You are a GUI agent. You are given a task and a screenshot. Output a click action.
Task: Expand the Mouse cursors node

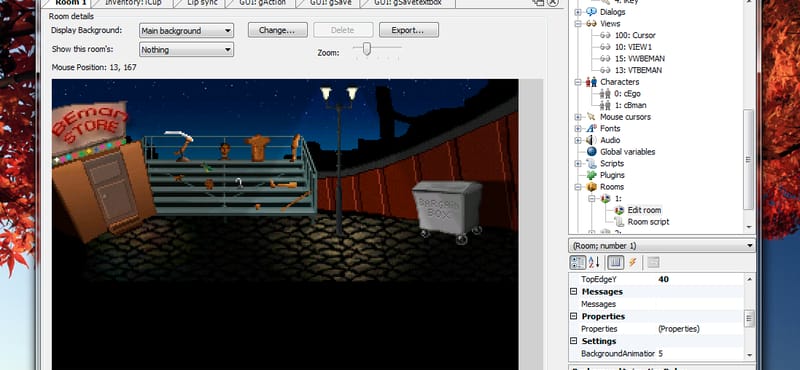[x=578, y=117]
